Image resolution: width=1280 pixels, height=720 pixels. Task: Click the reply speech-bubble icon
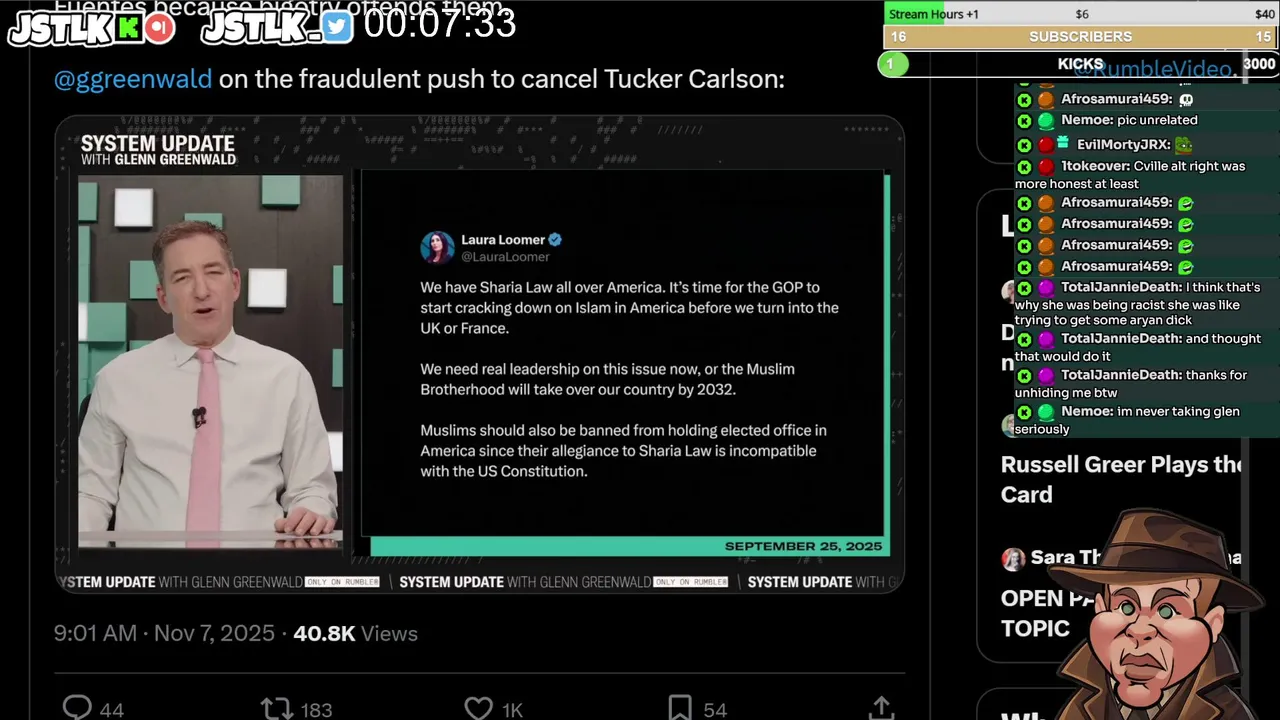tap(77, 708)
